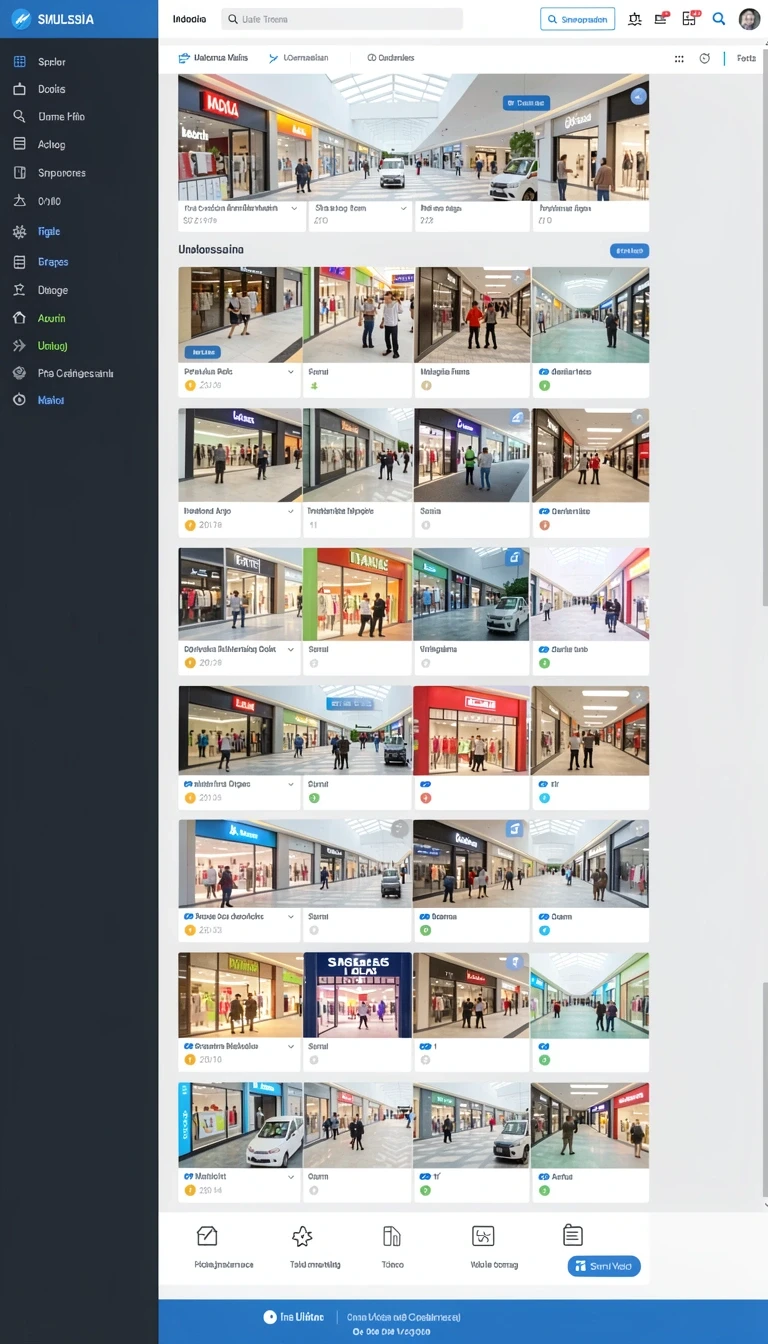This screenshot has width=768, height=1344.
Task: Open the notifications icon with red badge
Action: [x=661, y=18]
